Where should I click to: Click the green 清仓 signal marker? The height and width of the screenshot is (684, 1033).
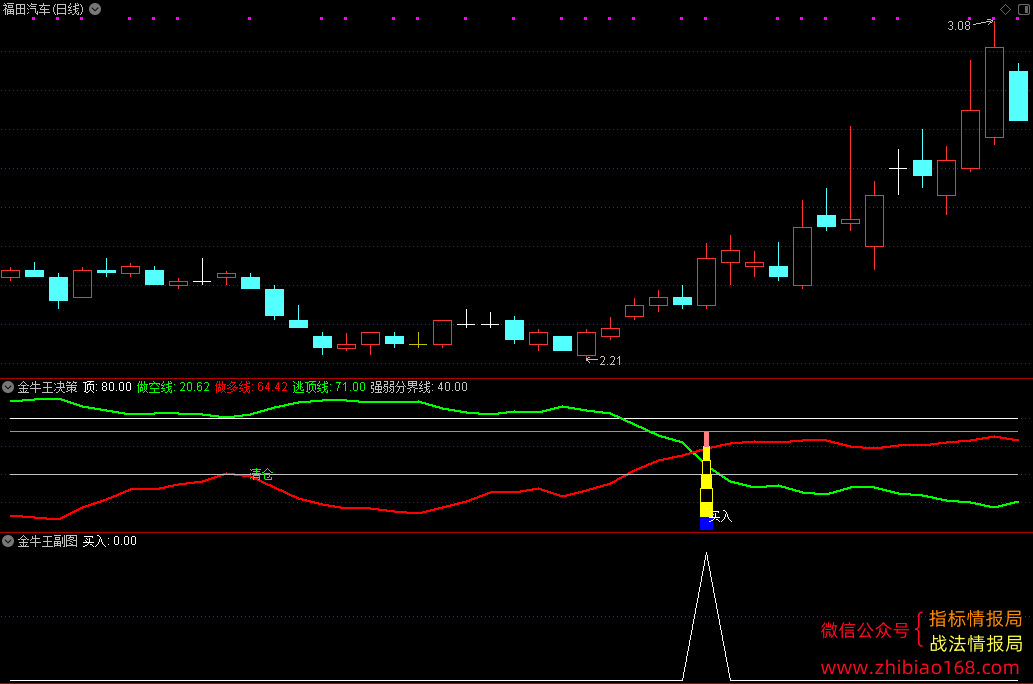[x=262, y=474]
